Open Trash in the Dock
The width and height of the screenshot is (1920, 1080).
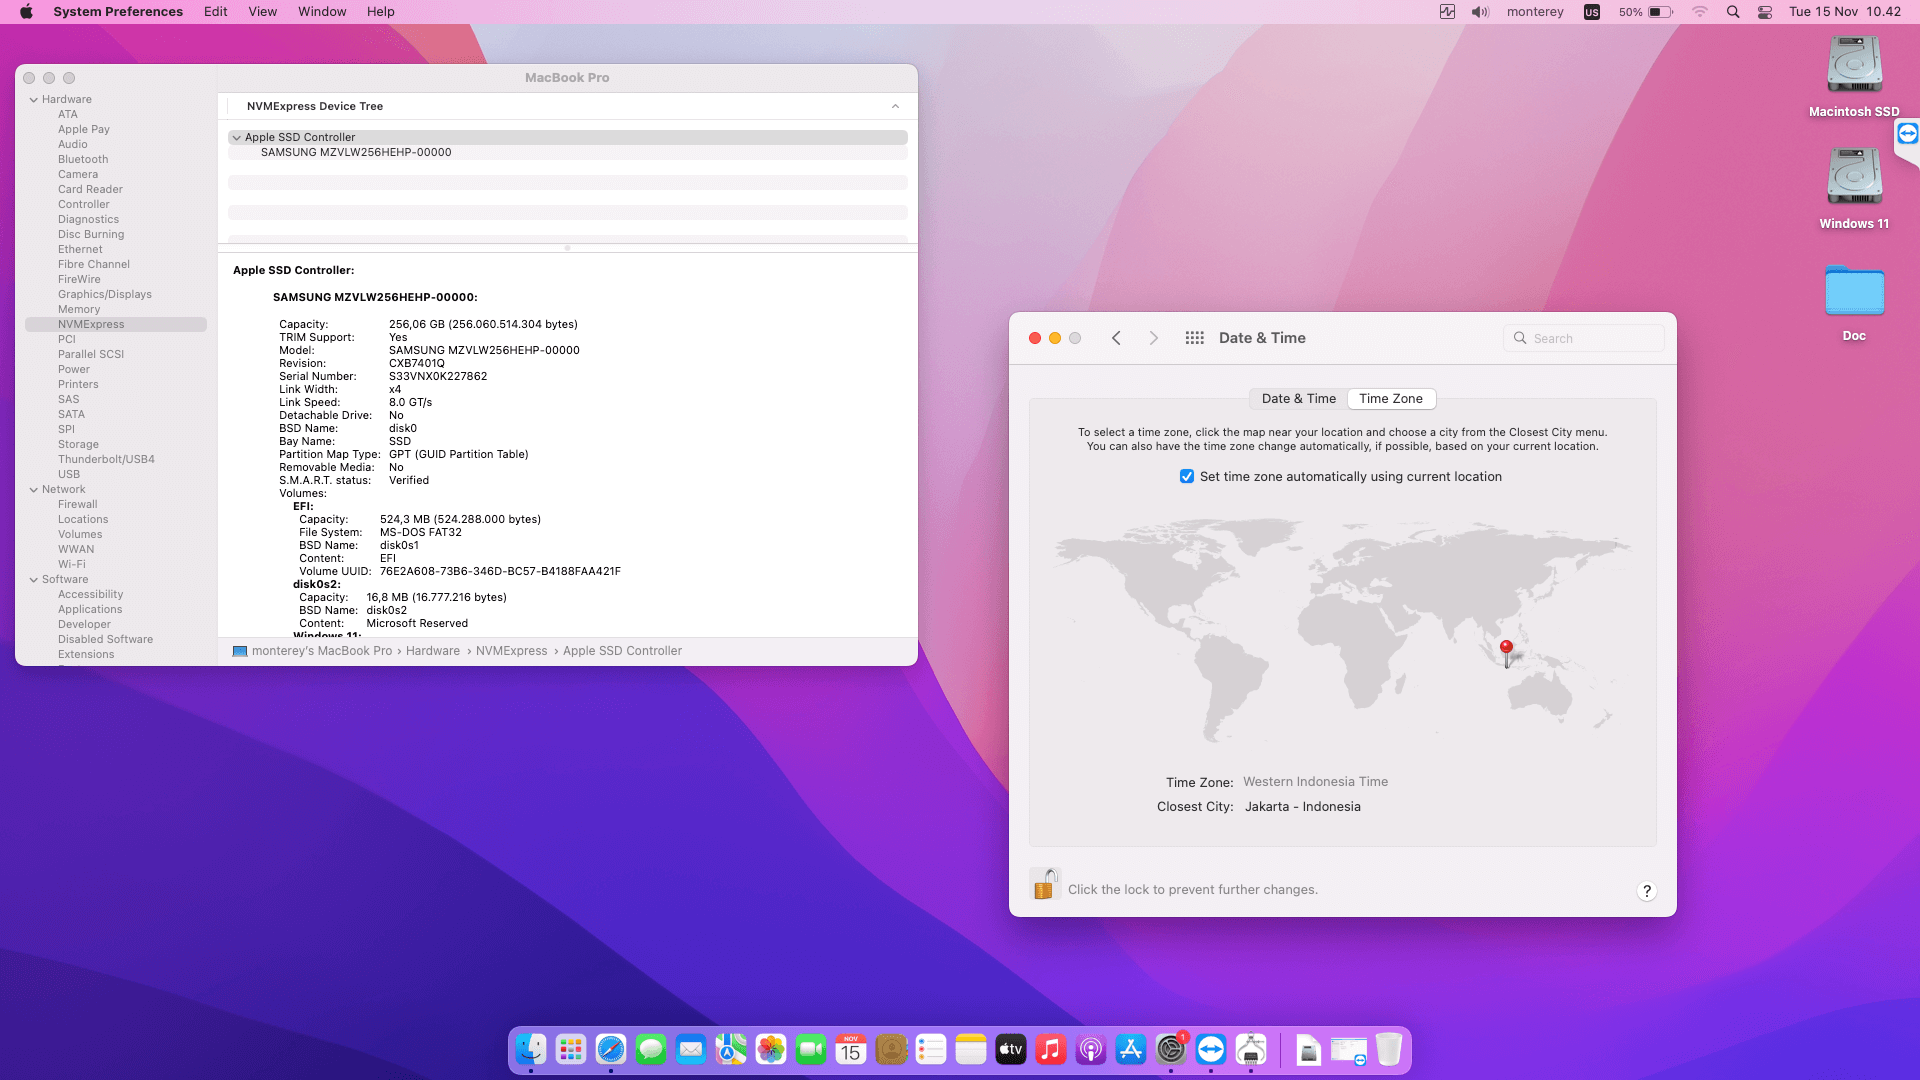1389,1049
